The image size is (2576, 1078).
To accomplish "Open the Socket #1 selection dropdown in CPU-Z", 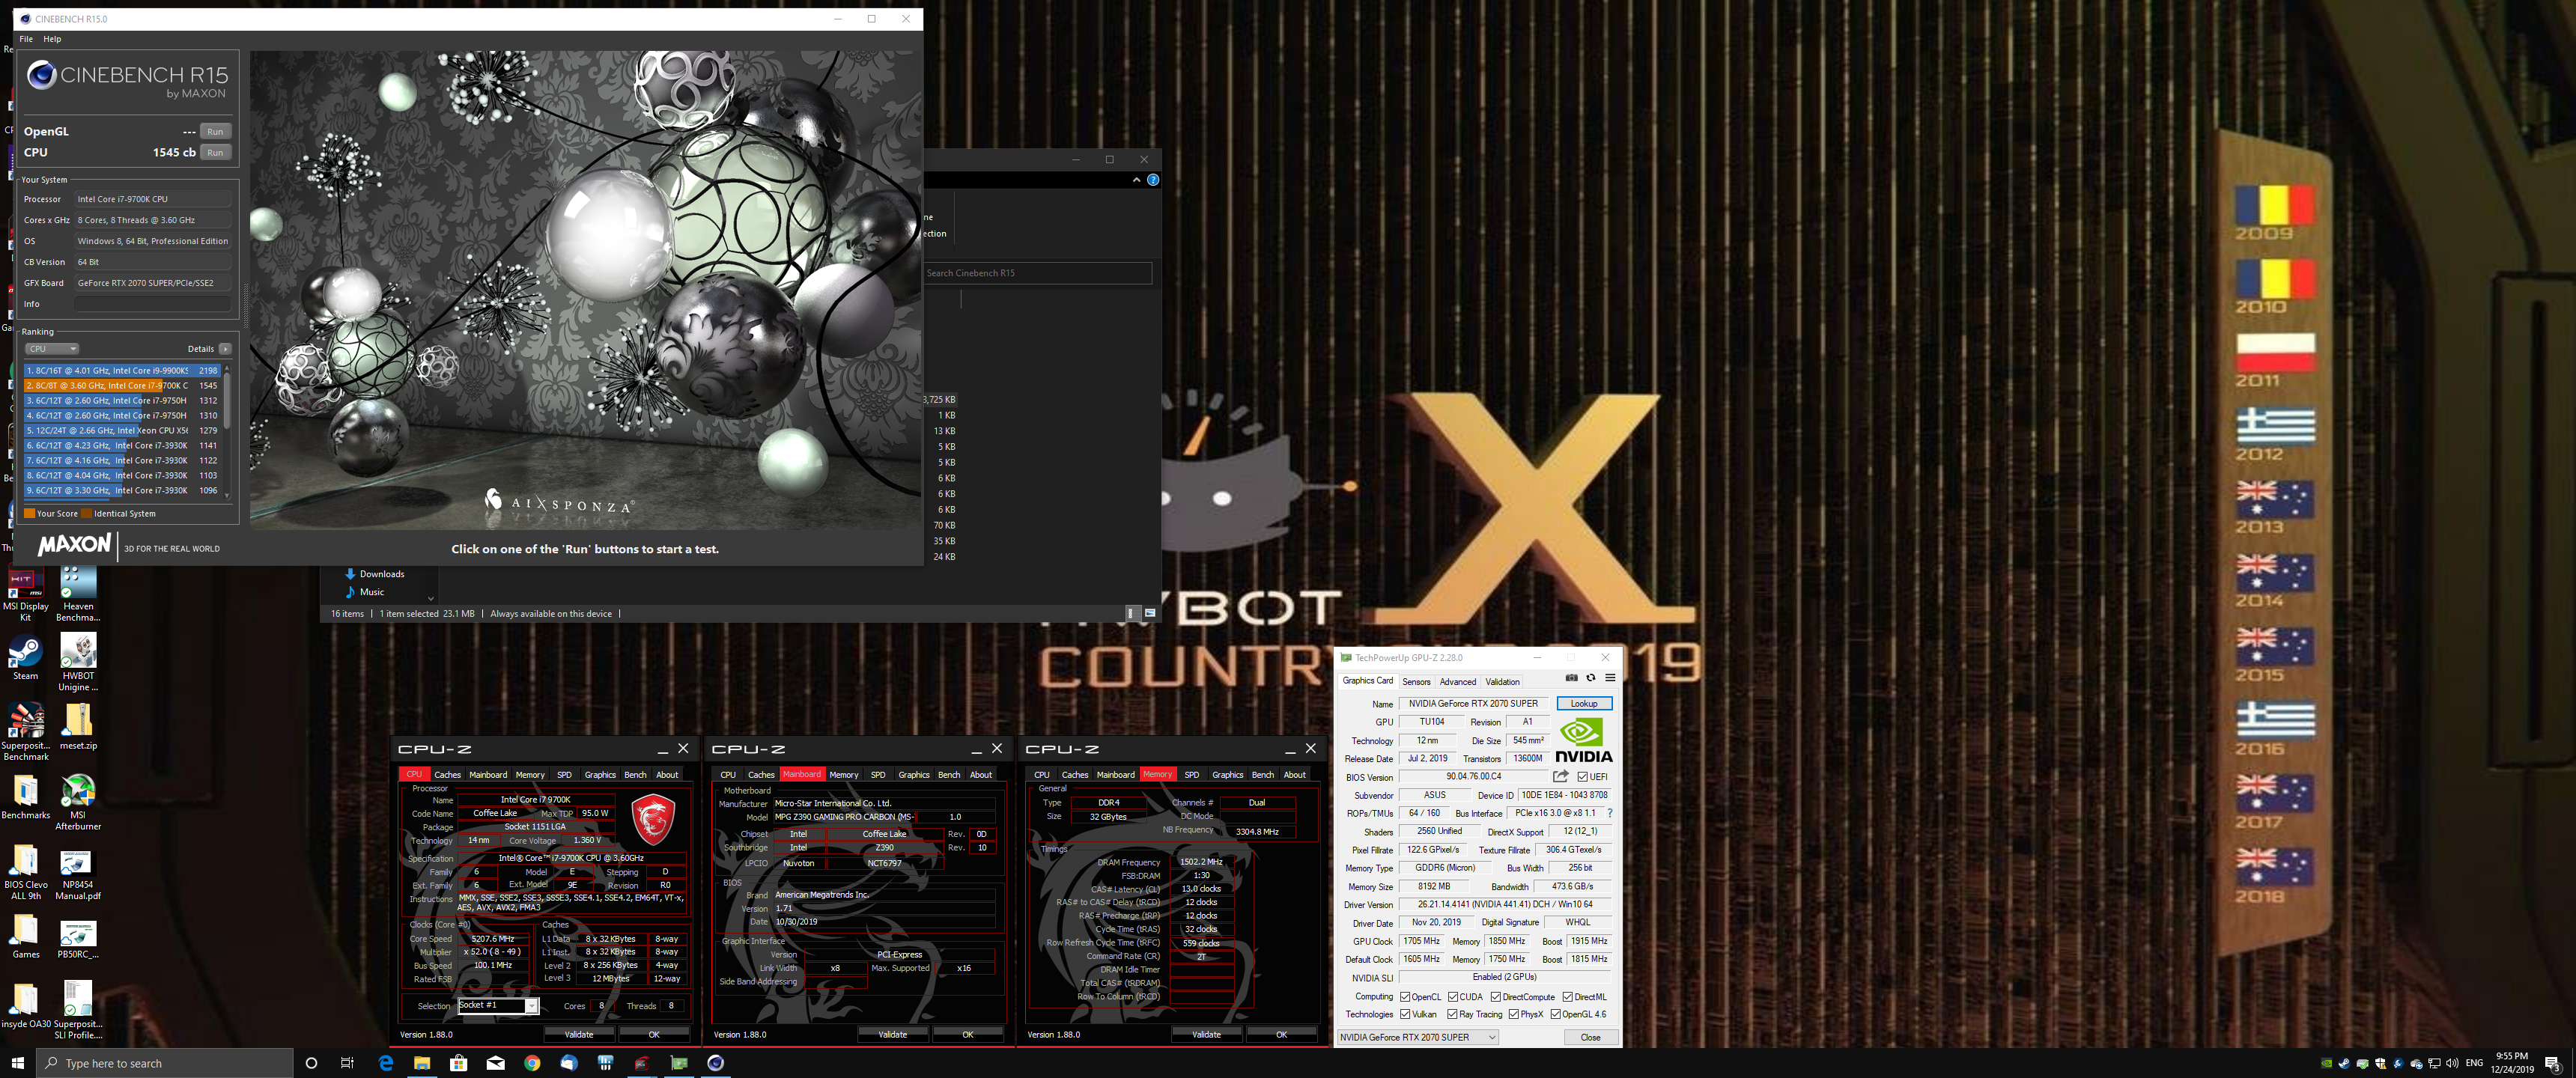I will click(x=498, y=1006).
